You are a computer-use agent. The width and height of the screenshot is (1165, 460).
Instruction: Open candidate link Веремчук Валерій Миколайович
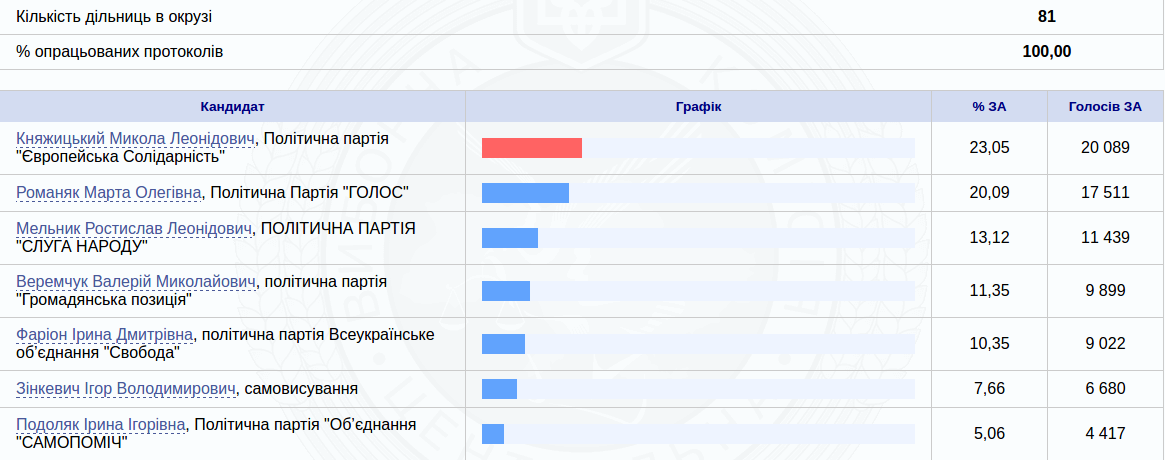coord(136,282)
